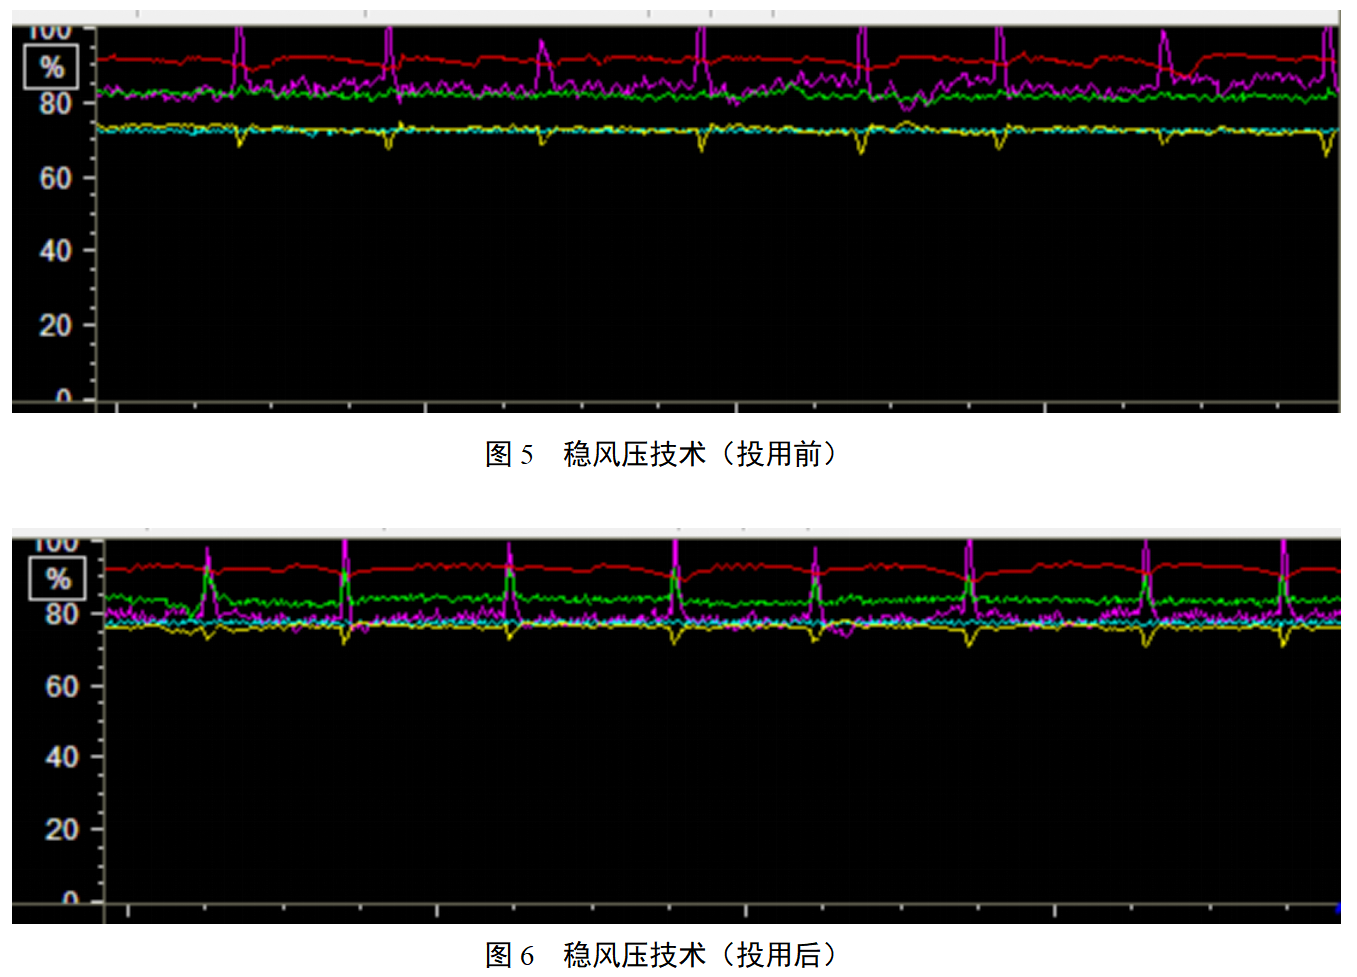Screen dimensions: 1357x977
Task: Select the 20 axis label in the bottom chart
Action: [61, 829]
